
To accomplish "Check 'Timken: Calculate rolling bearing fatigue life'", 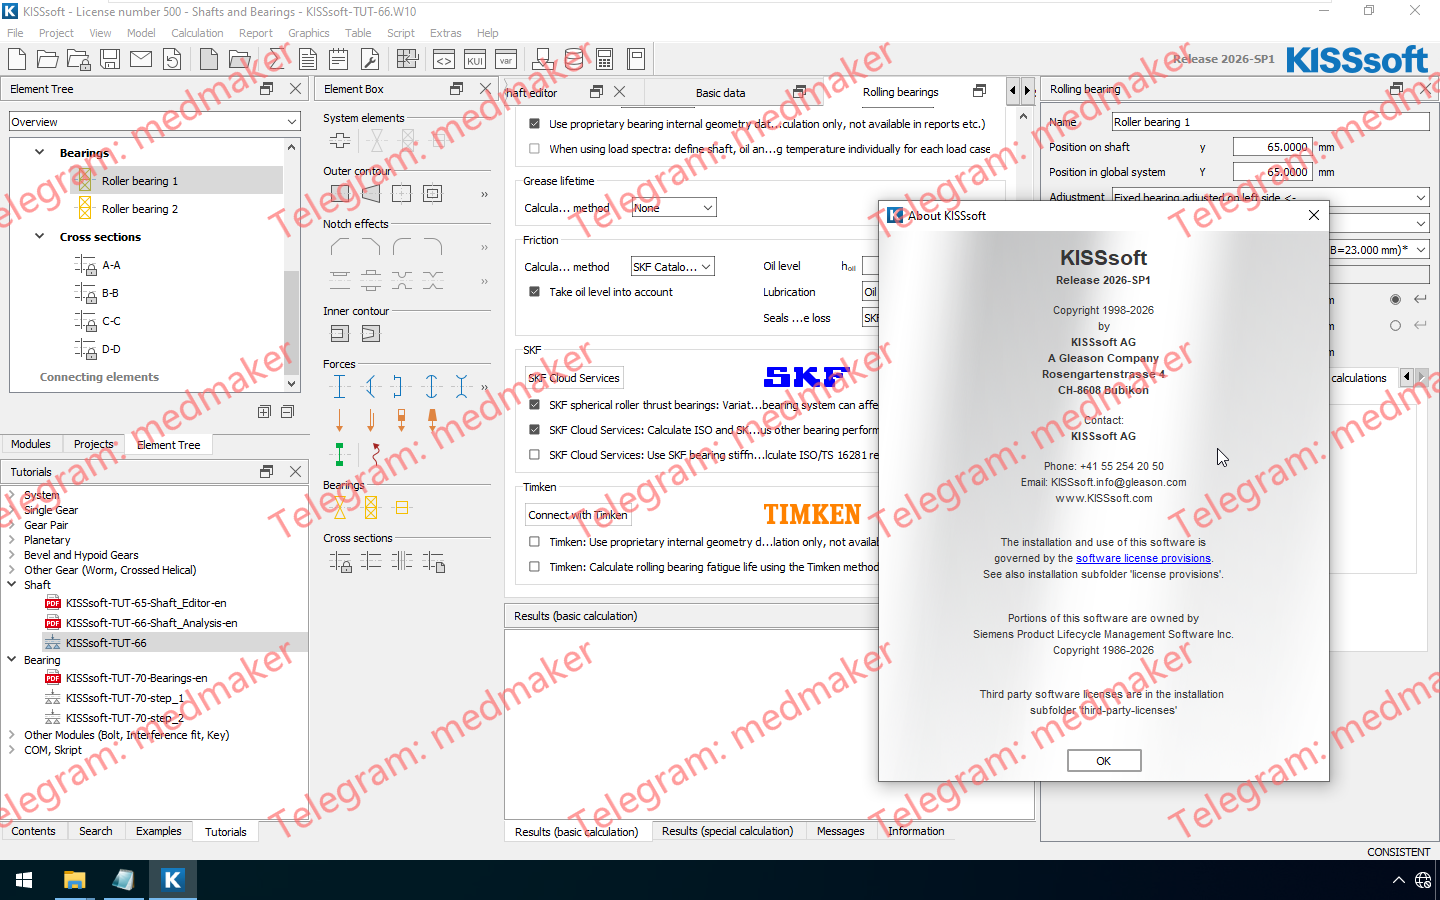I will 534,567.
